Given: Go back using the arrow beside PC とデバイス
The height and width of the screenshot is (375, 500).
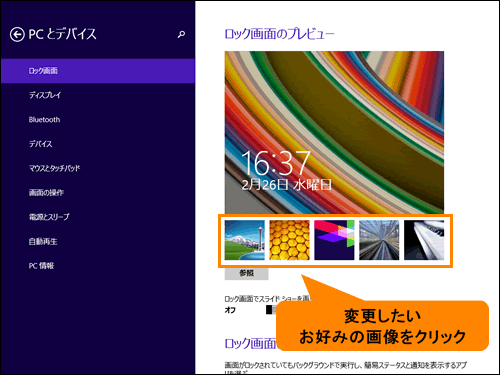Looking at the screenshot, I should tap(17, 34).
